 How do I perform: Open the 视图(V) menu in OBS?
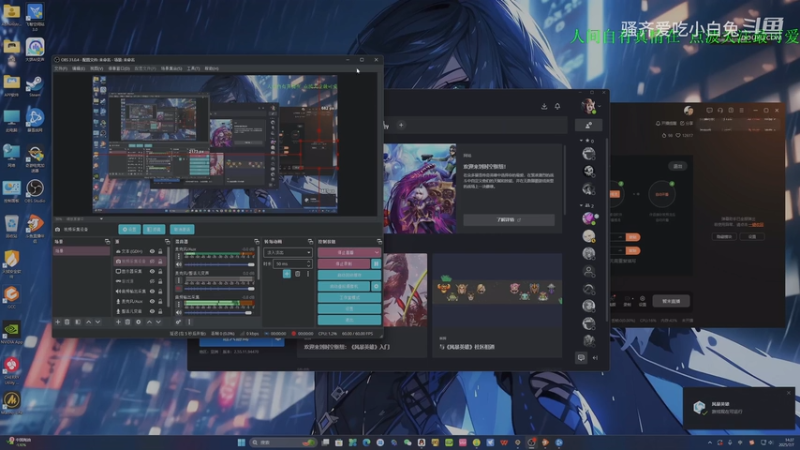coord(96,68)
